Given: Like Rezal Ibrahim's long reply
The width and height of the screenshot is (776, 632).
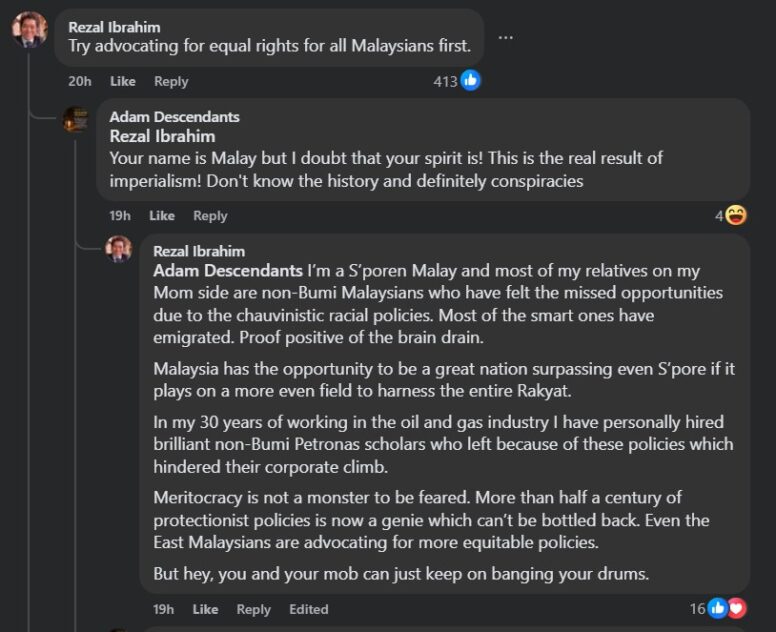Looking at the screenshot, I should [205, 609].
